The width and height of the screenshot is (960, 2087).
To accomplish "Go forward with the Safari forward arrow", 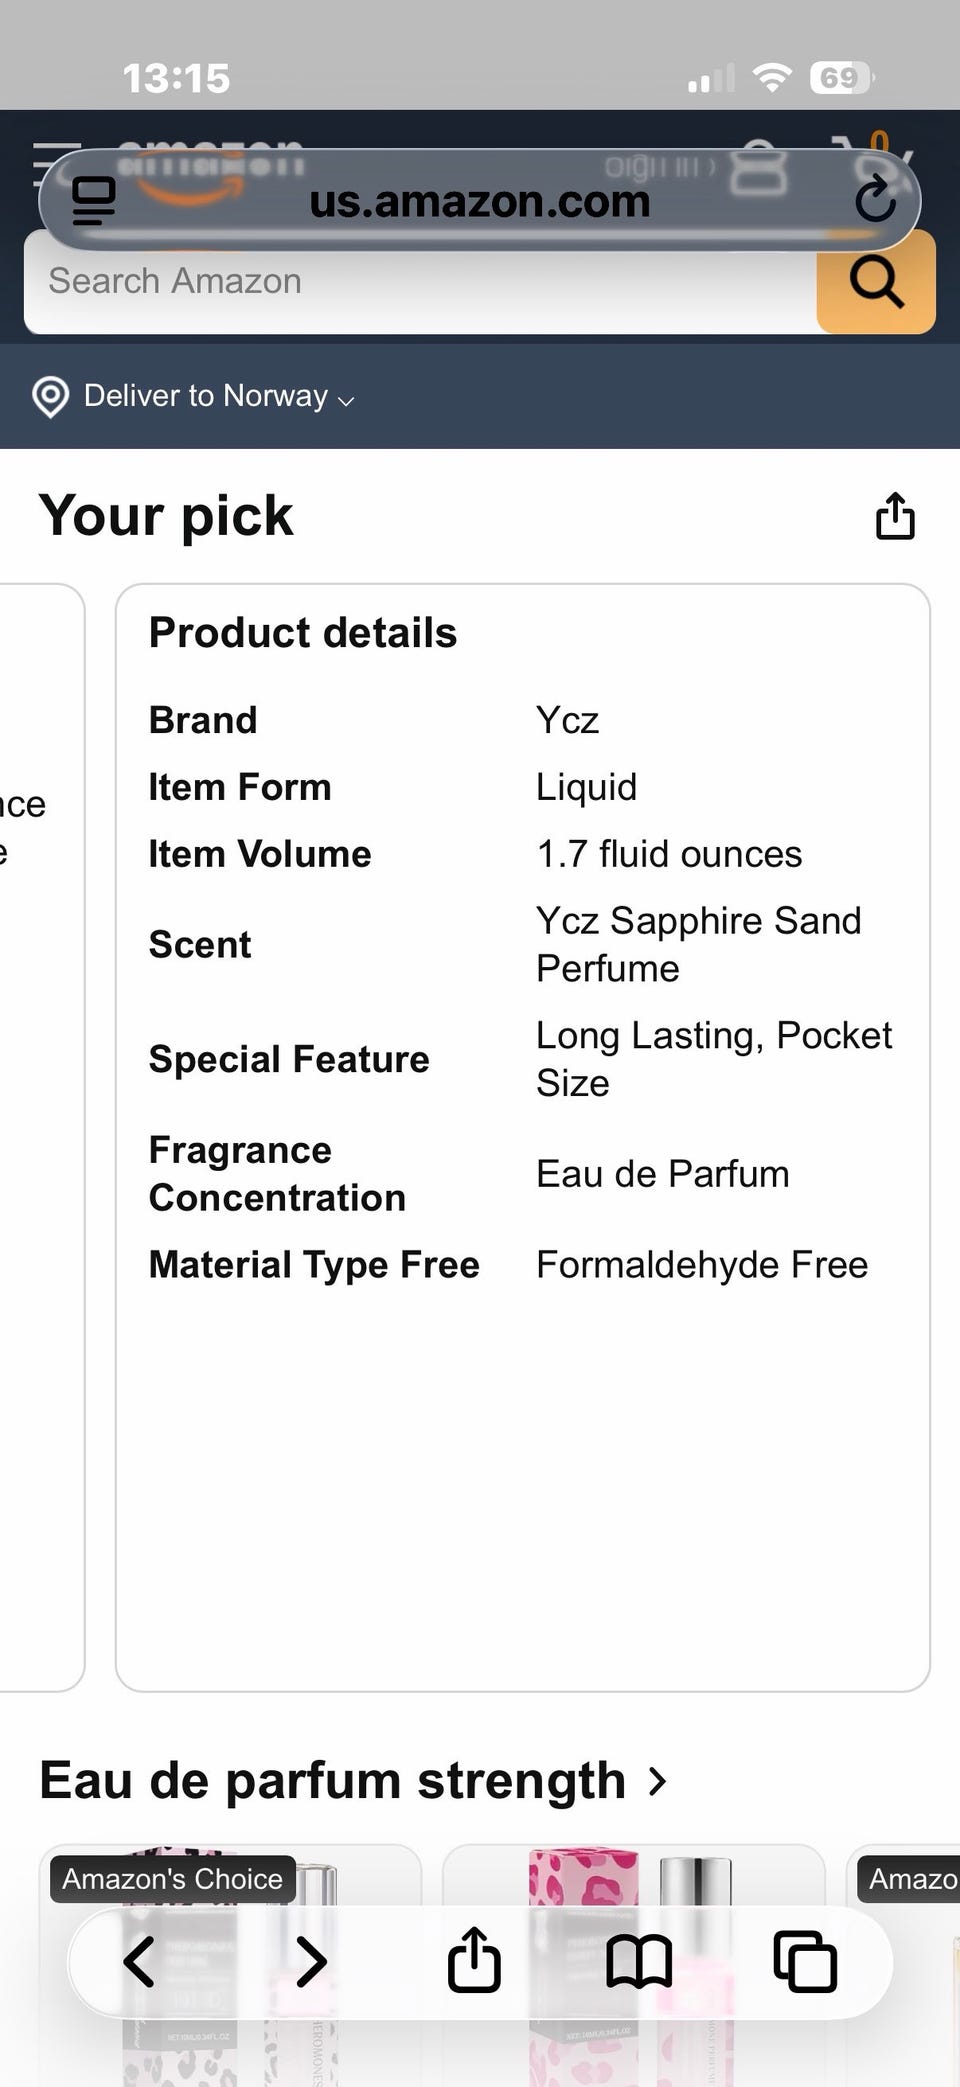I will pyautogui.click(x=311, y=1961).
